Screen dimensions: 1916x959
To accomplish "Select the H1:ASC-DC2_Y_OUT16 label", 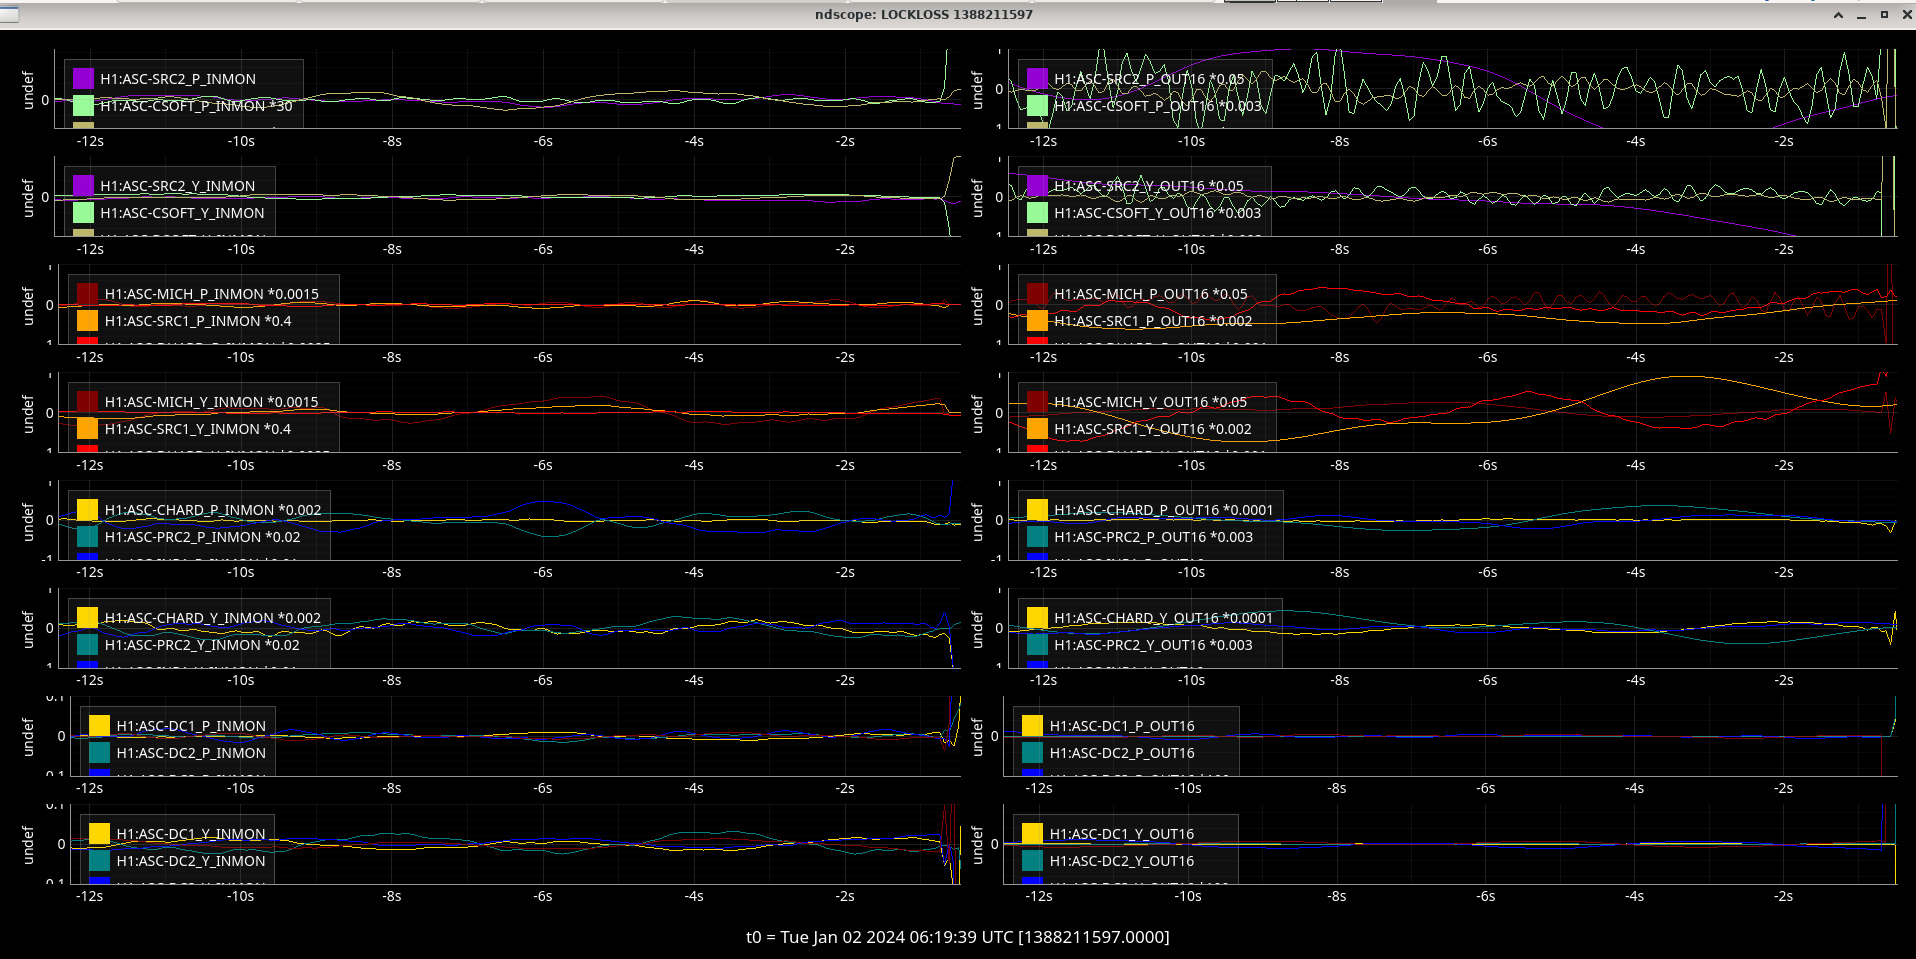I will pos(1122,861).
